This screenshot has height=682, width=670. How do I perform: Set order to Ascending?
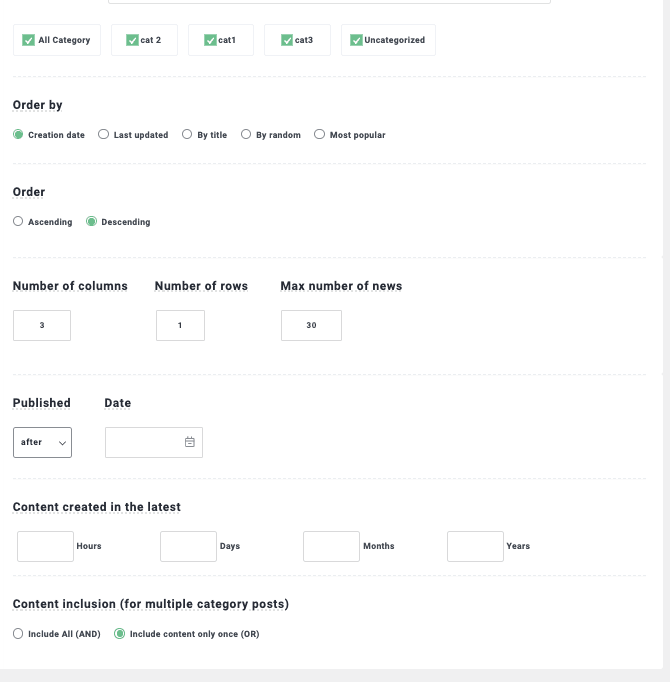(x=18, y=221)
